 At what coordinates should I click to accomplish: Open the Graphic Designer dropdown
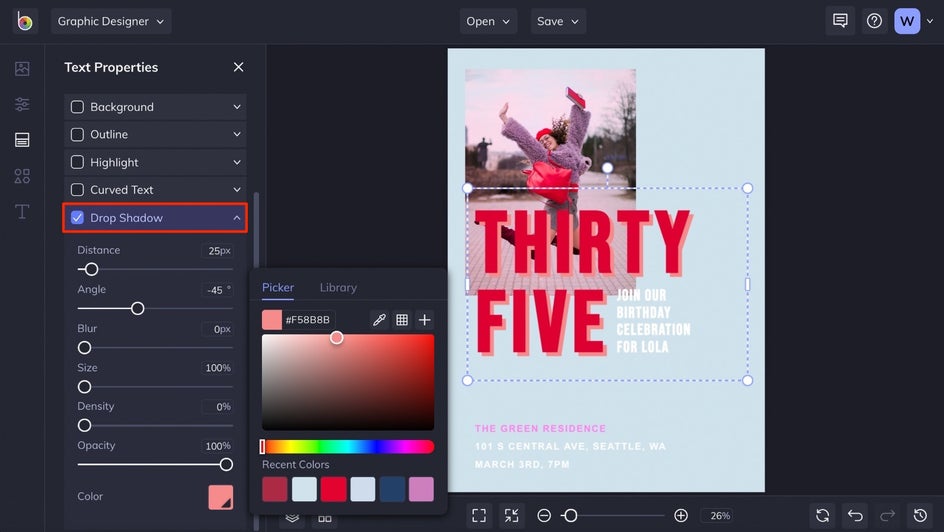point(111,21)
